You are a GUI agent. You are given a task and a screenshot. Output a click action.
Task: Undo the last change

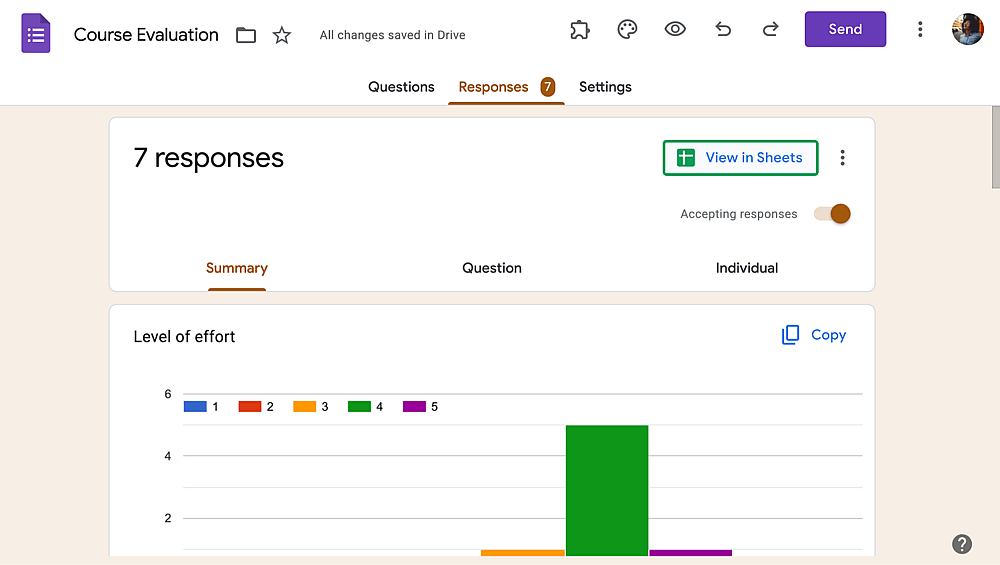pos(723,29)
